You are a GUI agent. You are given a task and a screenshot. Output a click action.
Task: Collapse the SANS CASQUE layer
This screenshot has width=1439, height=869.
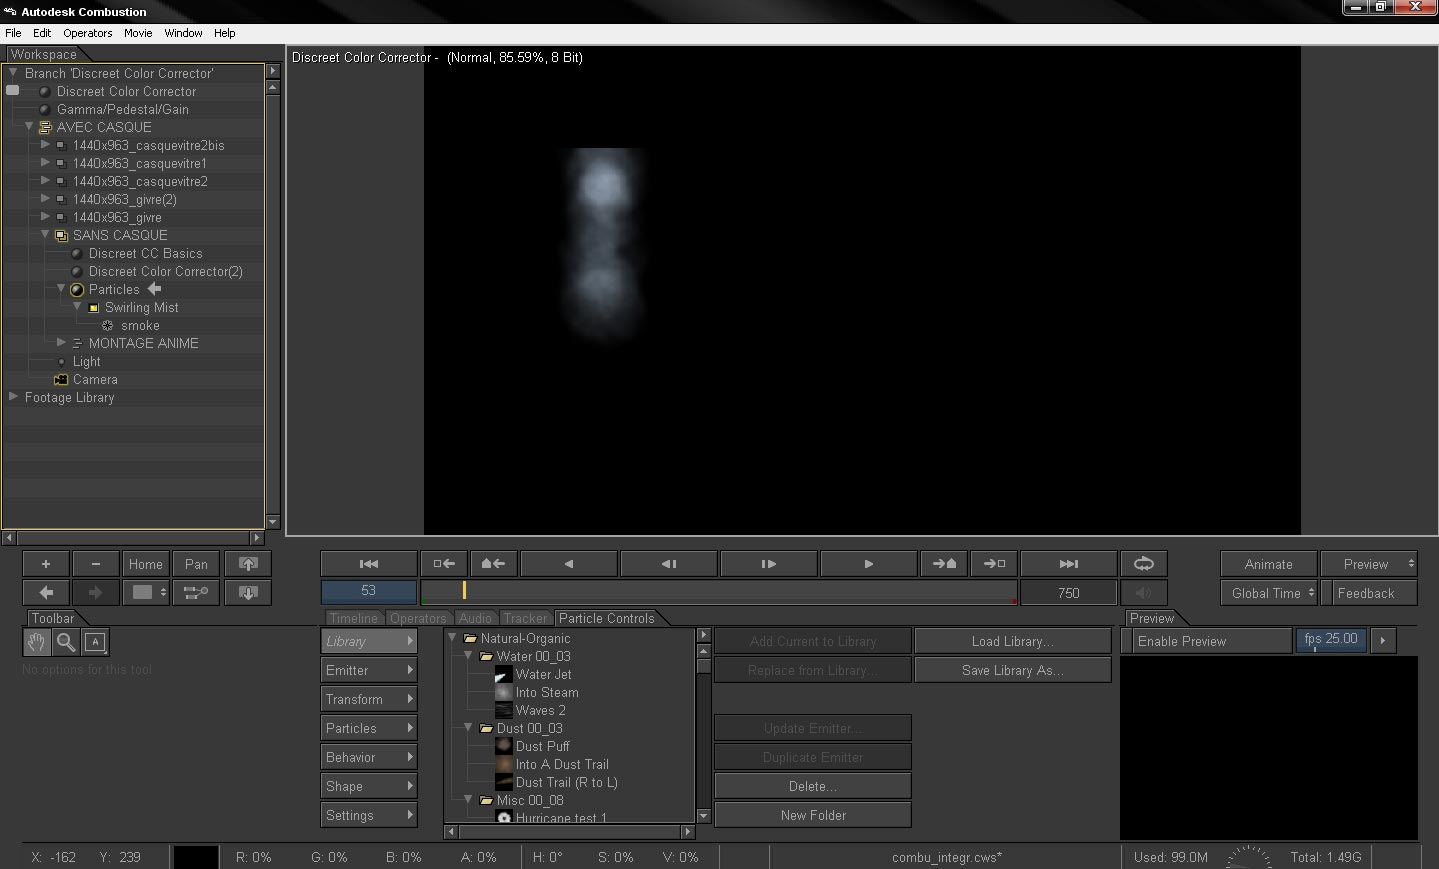point(45,235)
